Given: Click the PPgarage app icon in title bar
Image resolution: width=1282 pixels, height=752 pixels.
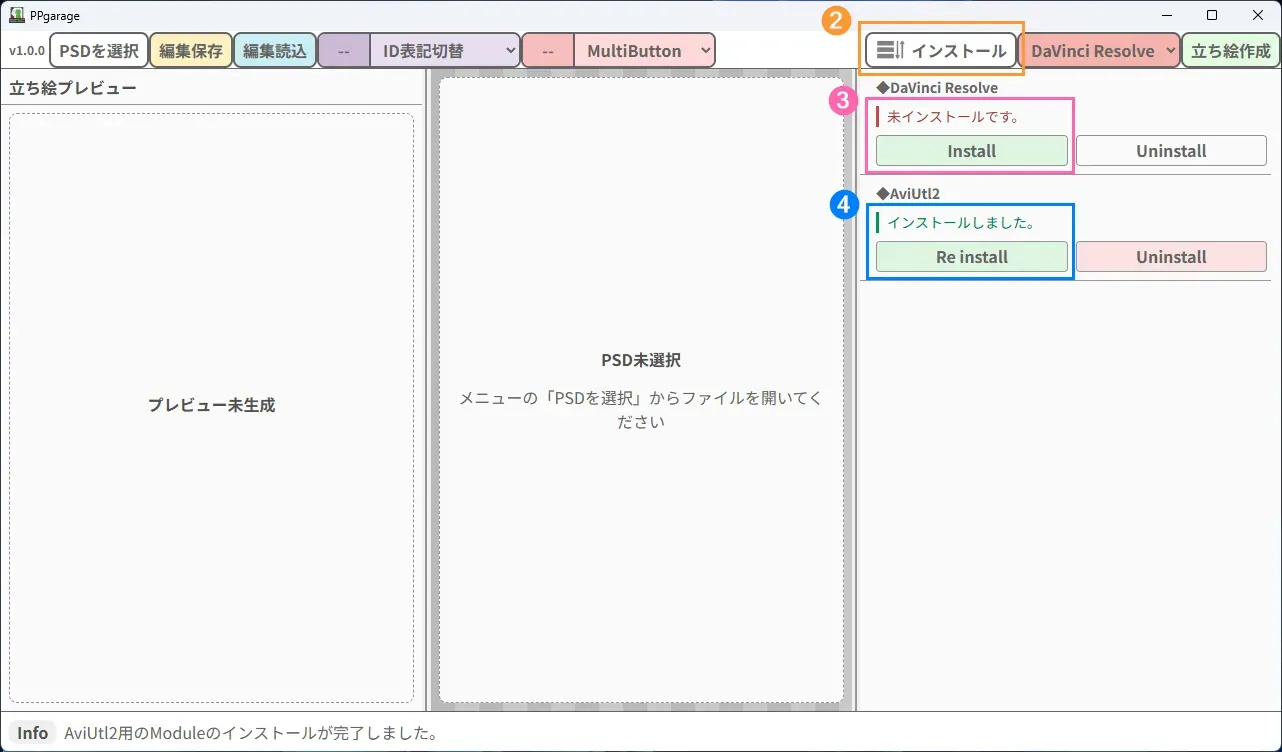Looking at the screenshot, I should point(17,15).
